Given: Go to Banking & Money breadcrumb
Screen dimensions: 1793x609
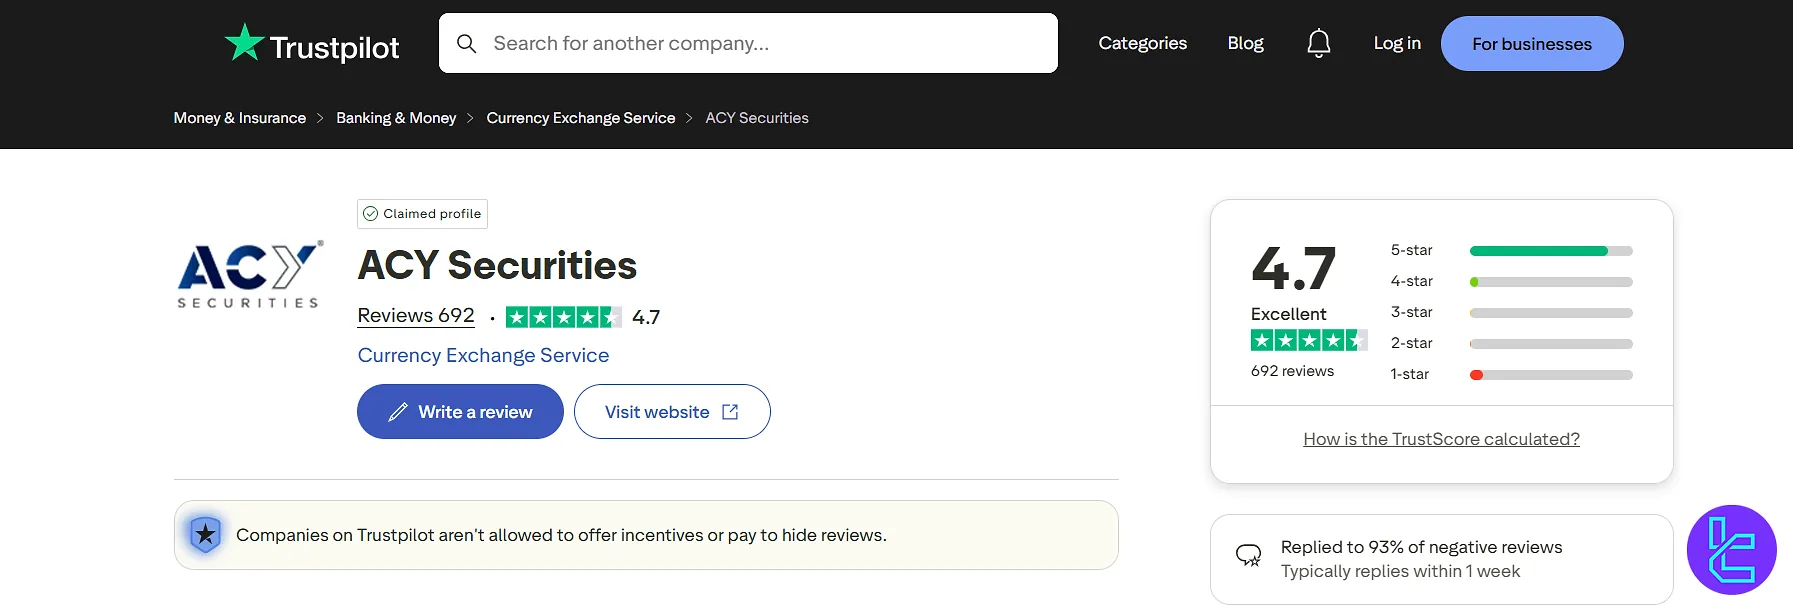Looking at the screenshot, I should click(x=396, y=118).
